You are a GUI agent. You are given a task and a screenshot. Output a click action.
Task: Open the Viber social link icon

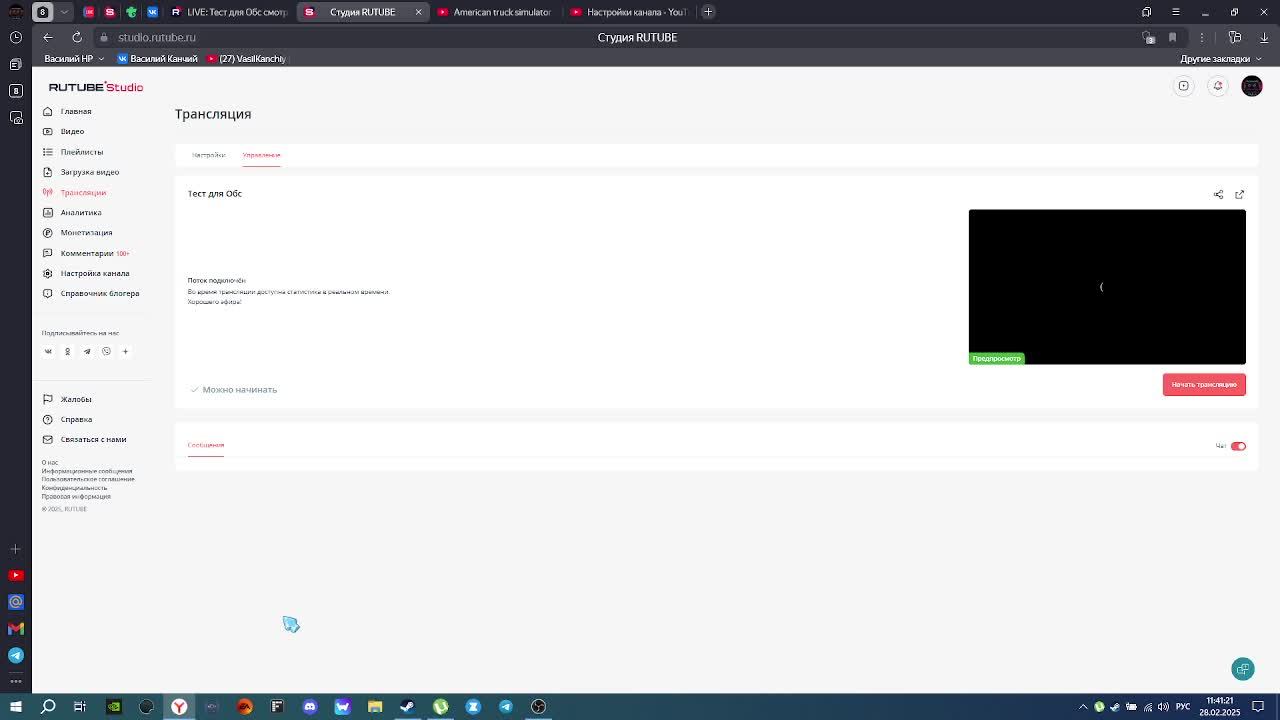pyautogui.click(x=106, y=351)
